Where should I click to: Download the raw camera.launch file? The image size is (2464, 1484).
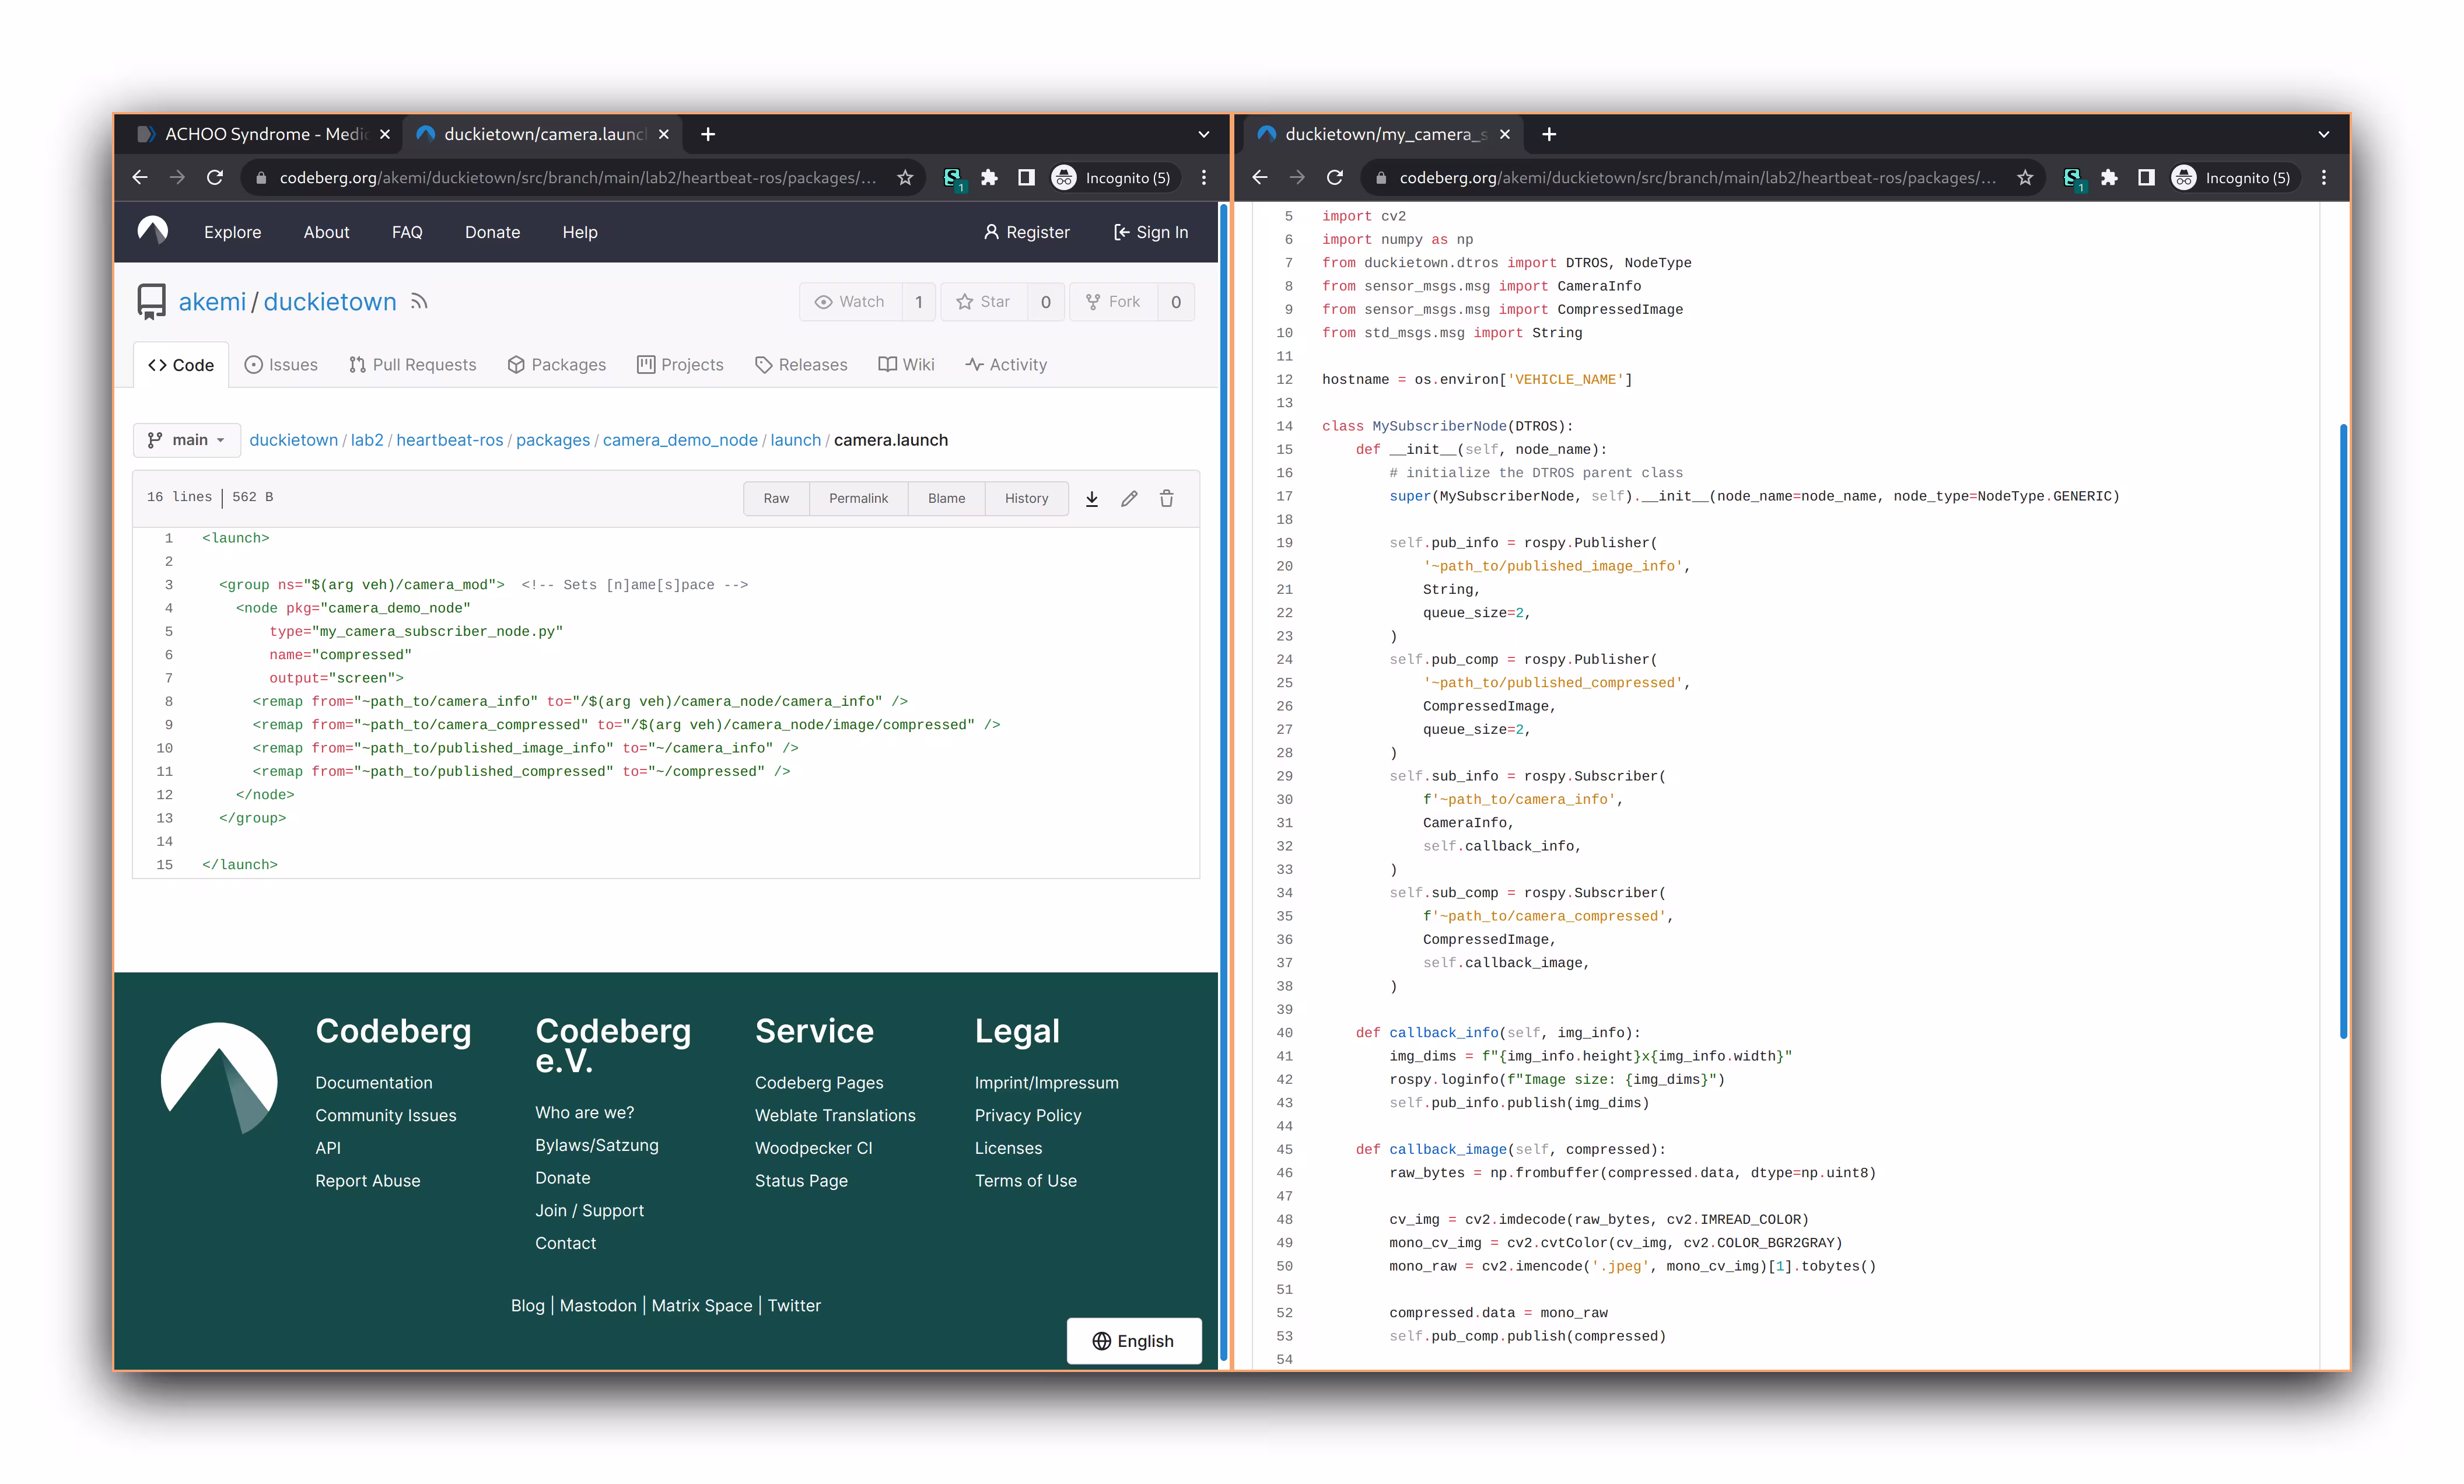1092,498
